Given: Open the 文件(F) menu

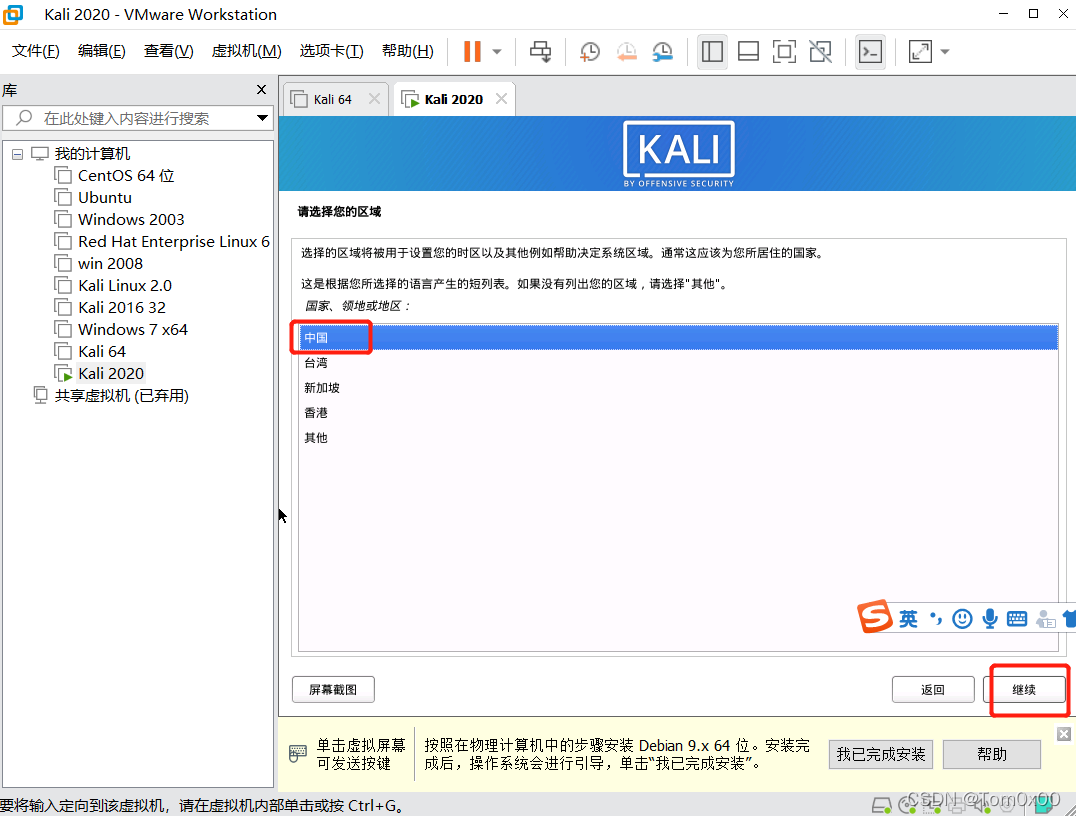Looking at the screenshot, I should (36, 51).
